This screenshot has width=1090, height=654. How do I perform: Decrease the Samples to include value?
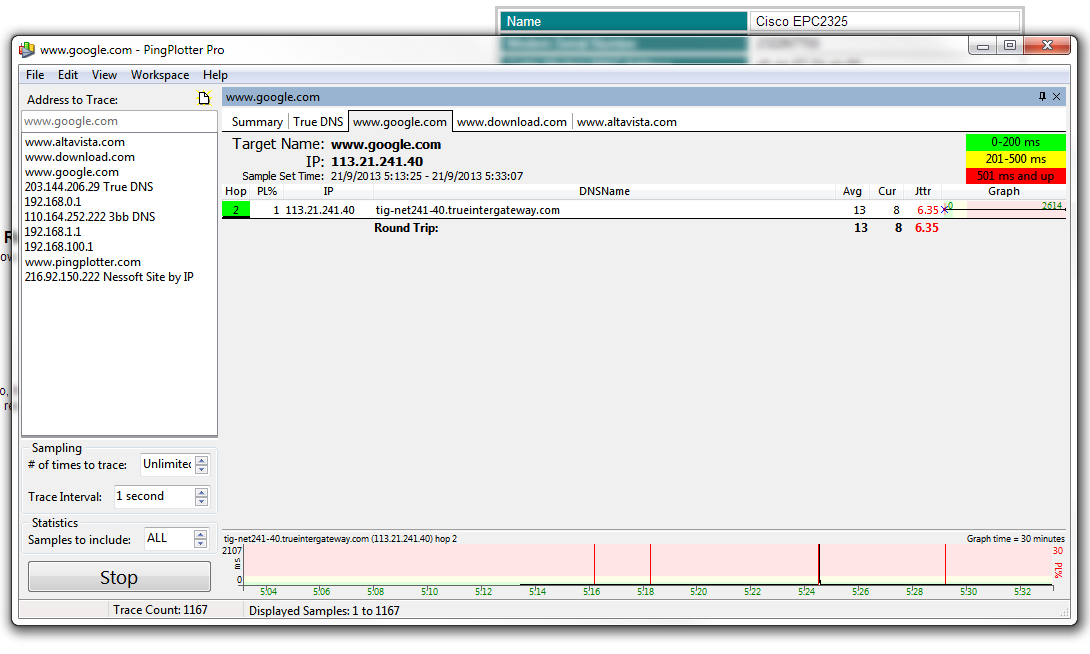(201, 544)
